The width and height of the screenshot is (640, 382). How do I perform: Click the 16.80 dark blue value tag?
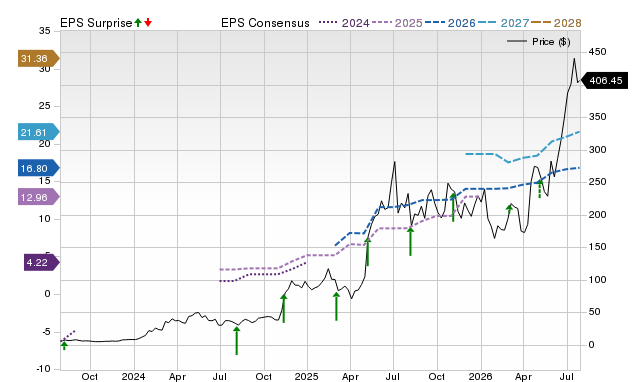tap(38, 168)
